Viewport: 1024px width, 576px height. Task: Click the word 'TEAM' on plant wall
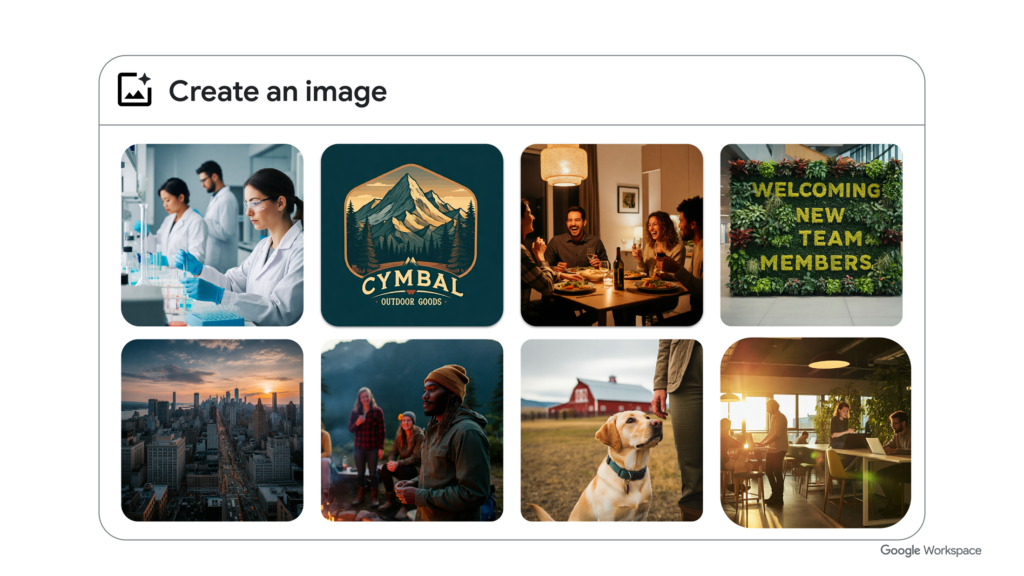tap(811, 239)
